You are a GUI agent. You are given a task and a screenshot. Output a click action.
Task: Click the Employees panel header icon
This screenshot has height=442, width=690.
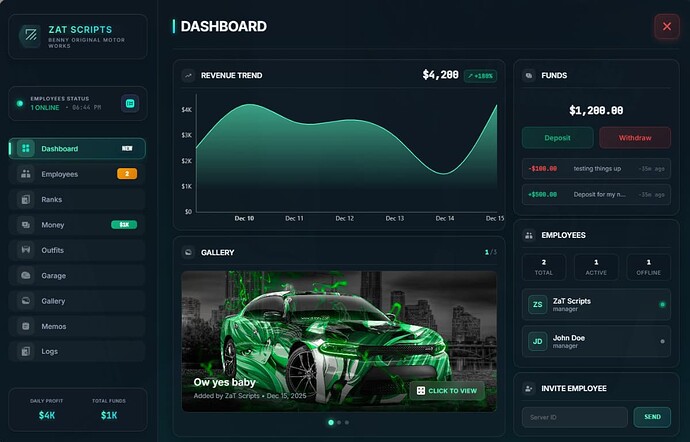click(529, 235)
